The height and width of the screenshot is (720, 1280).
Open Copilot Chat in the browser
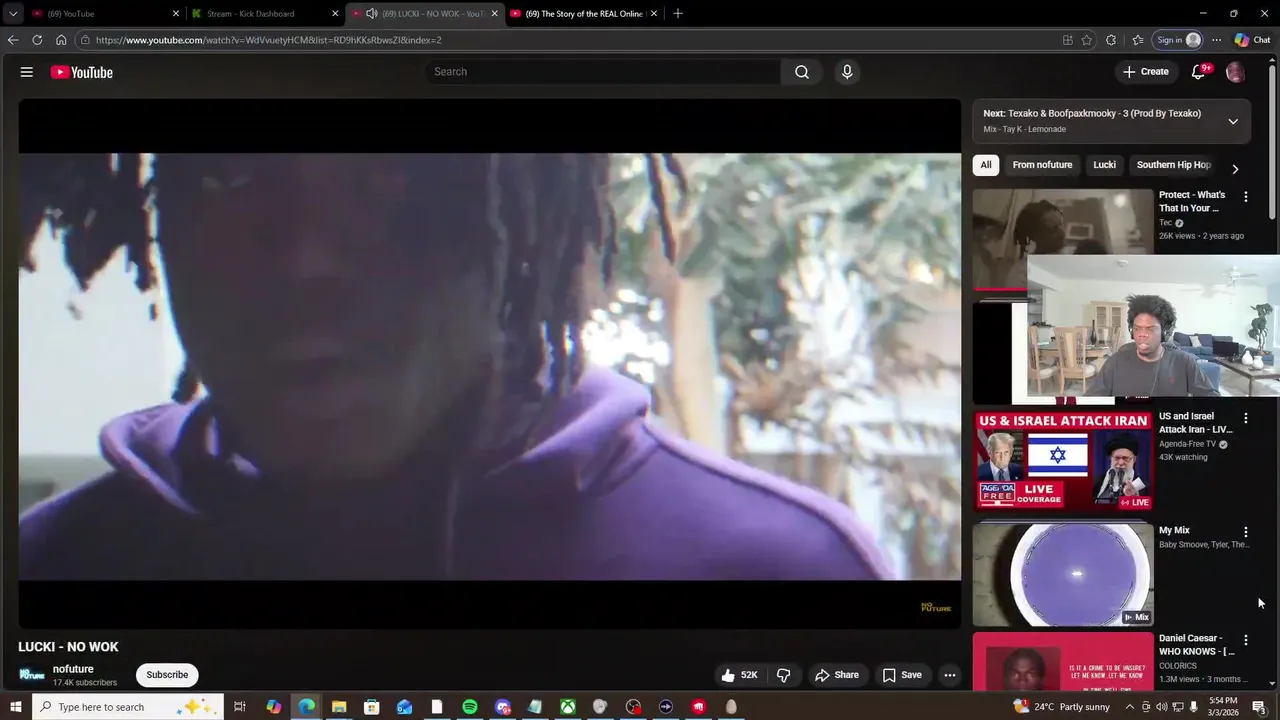1253,40
